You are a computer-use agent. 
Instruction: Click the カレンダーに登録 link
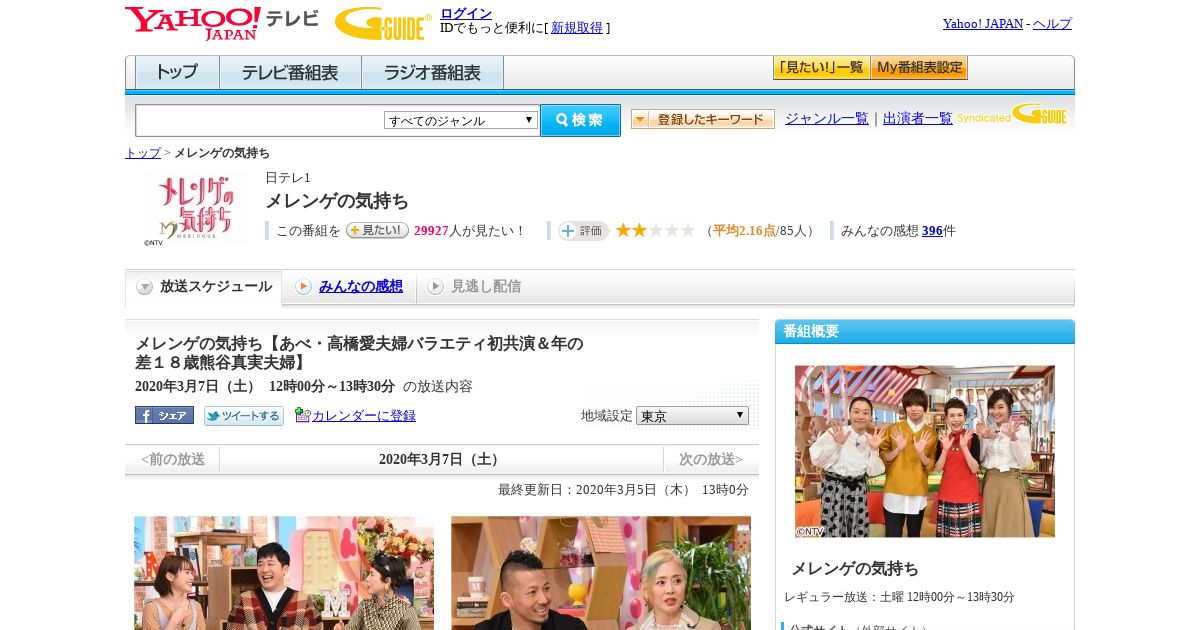pos(364,416)
